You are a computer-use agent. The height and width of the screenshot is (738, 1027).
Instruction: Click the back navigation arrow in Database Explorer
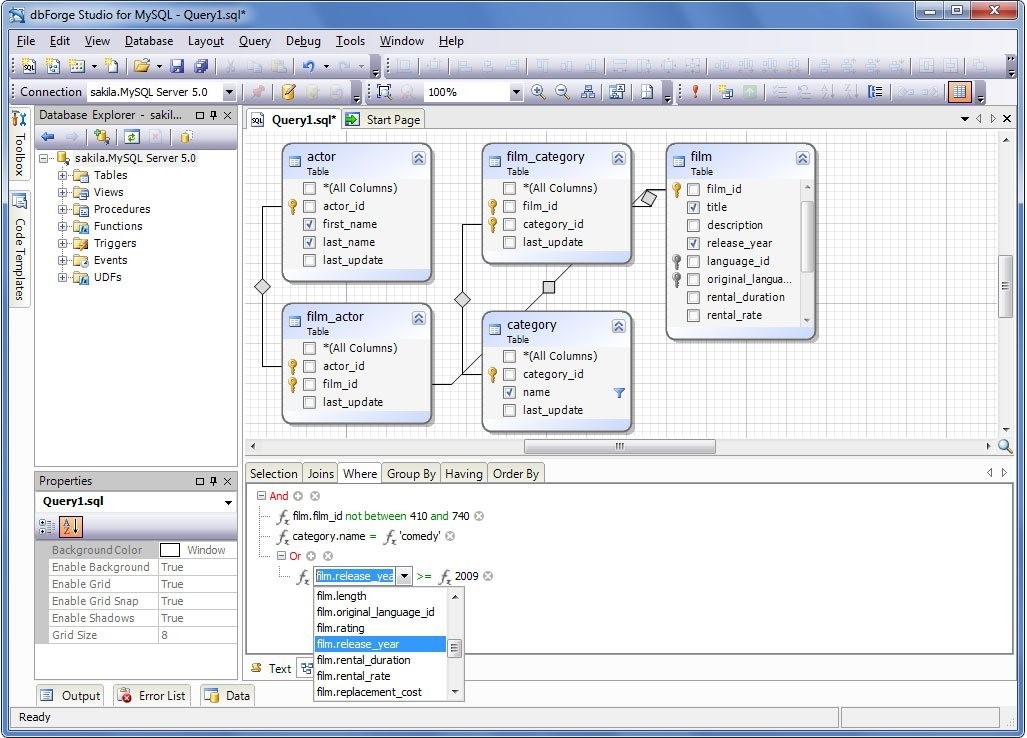48,137
